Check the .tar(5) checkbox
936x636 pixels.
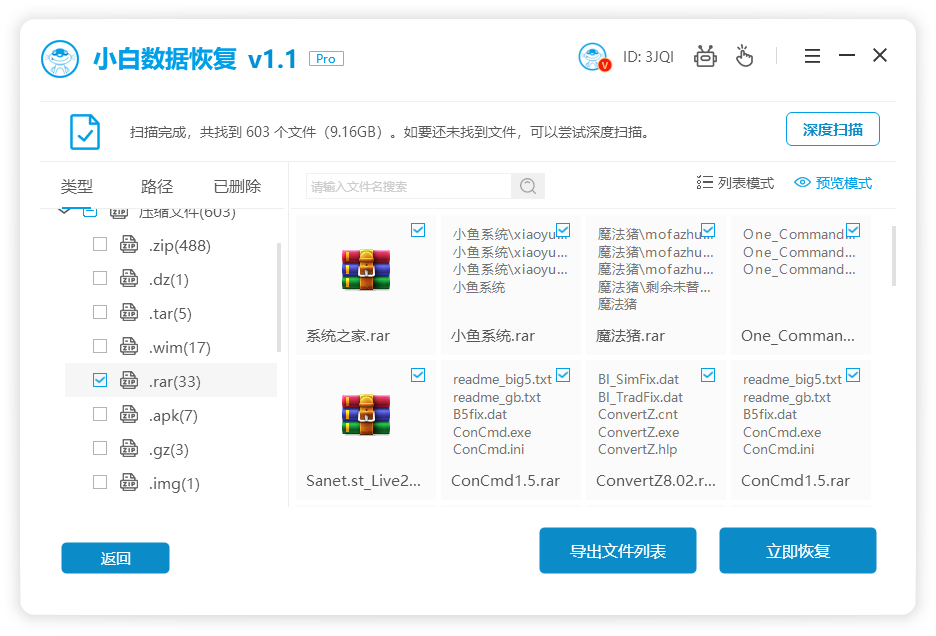(x=100, y=312)
